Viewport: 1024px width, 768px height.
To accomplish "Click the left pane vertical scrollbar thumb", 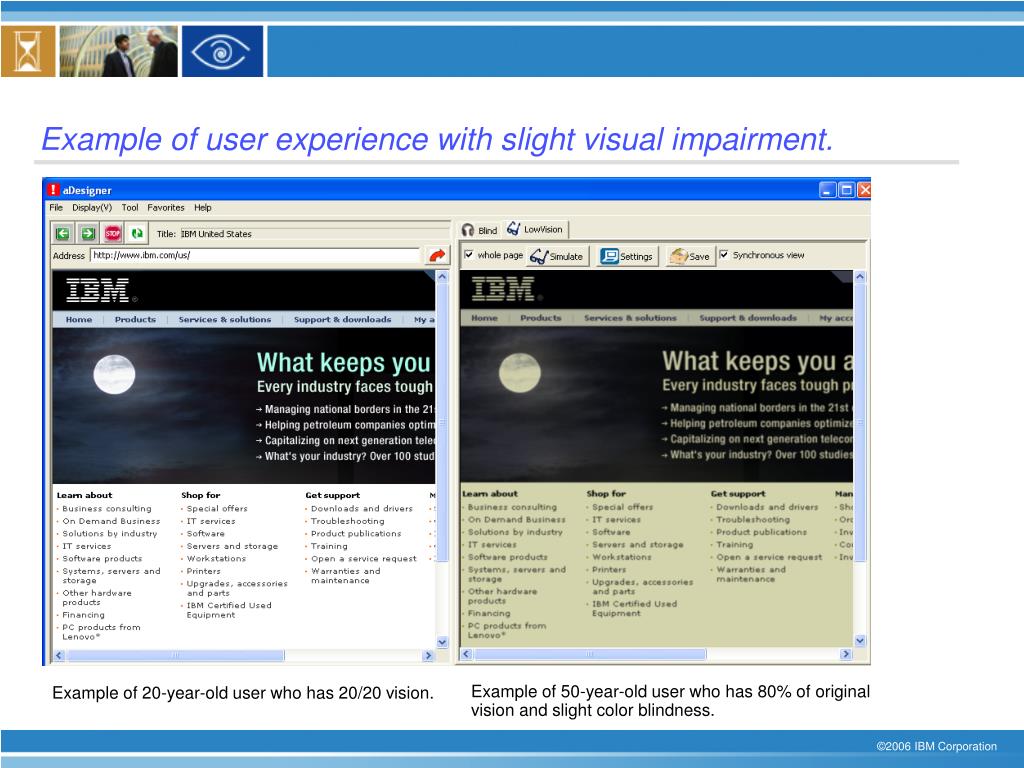I will pyautogui.click(x=442, y=422).
